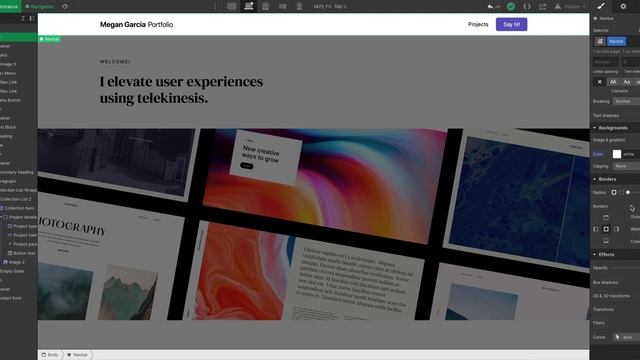Image resolution: width=640 pixels, height=360 pixels.
Task: Select the hero heading about telekinesis
Action: [182, 90]
